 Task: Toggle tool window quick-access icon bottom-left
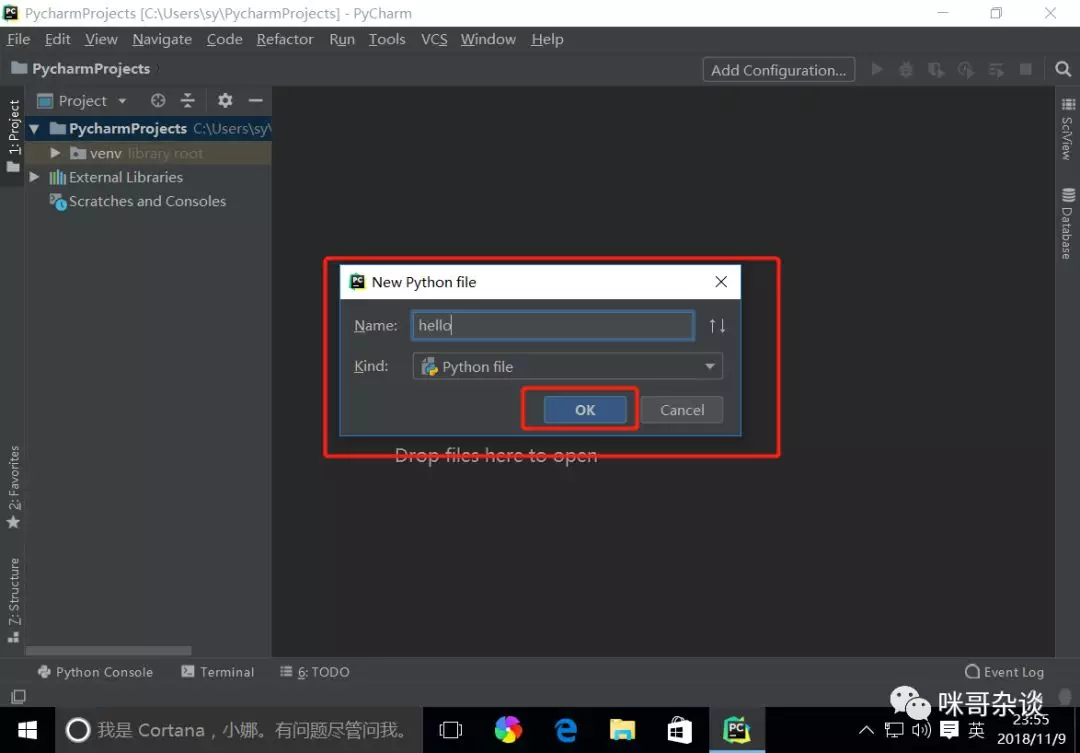[x=19, y=697]
